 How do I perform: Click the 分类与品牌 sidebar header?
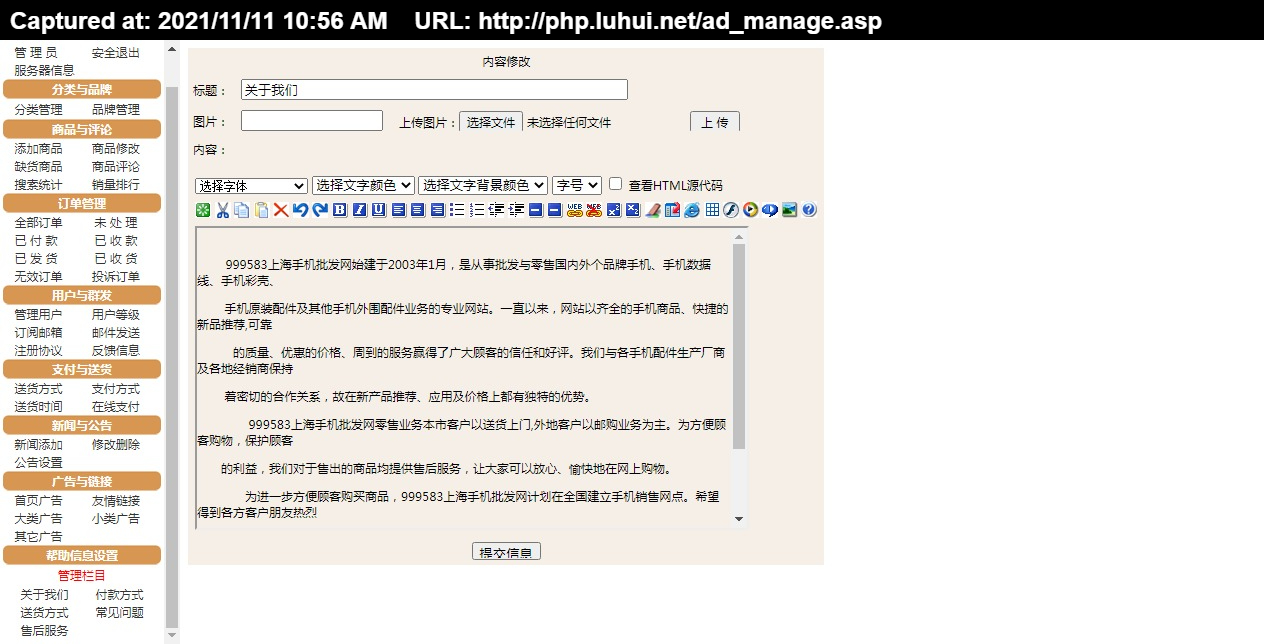click(82, 89)
